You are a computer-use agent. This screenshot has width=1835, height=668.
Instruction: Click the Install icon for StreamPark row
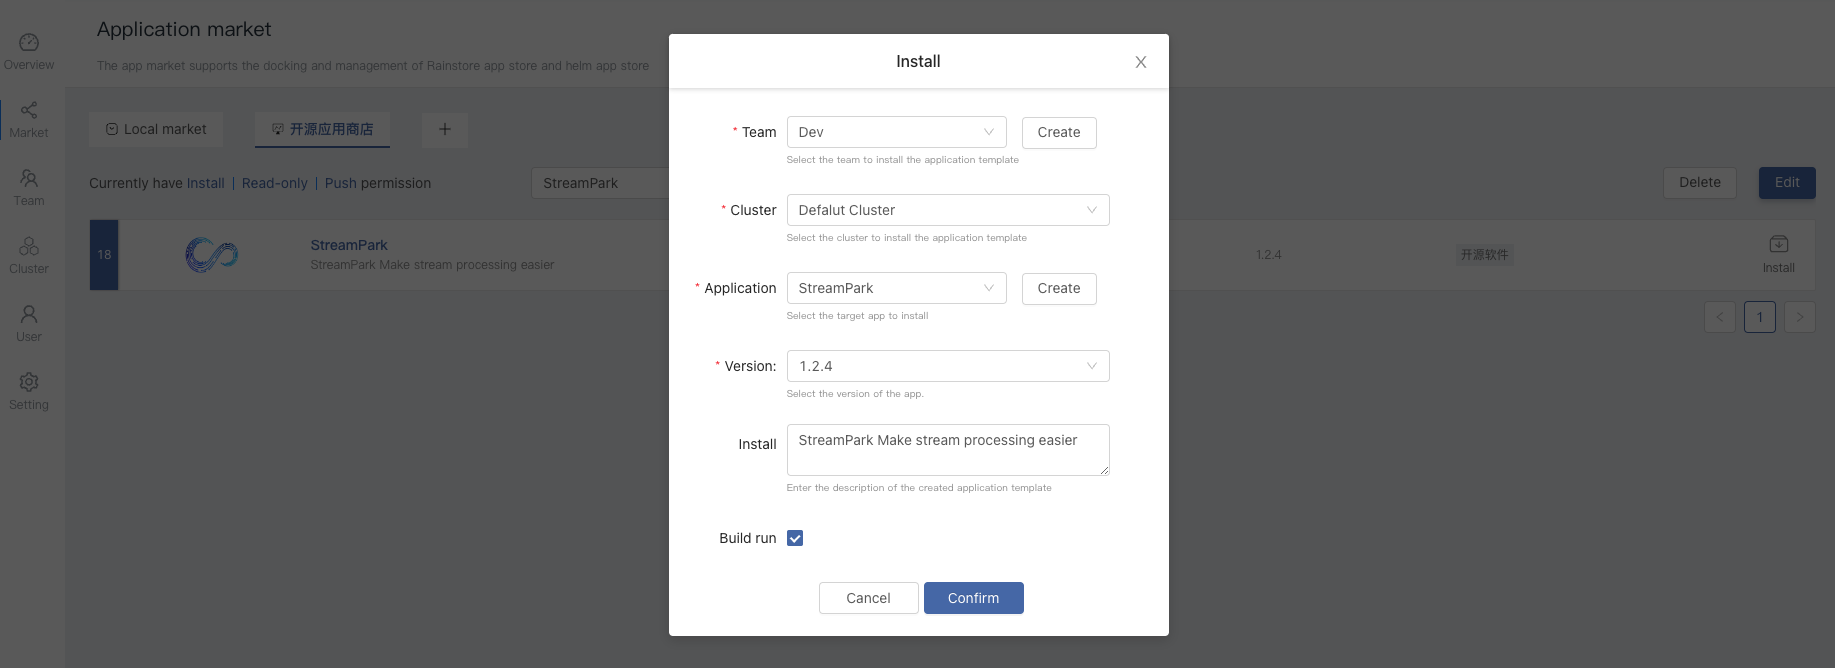pos(1778,245)
